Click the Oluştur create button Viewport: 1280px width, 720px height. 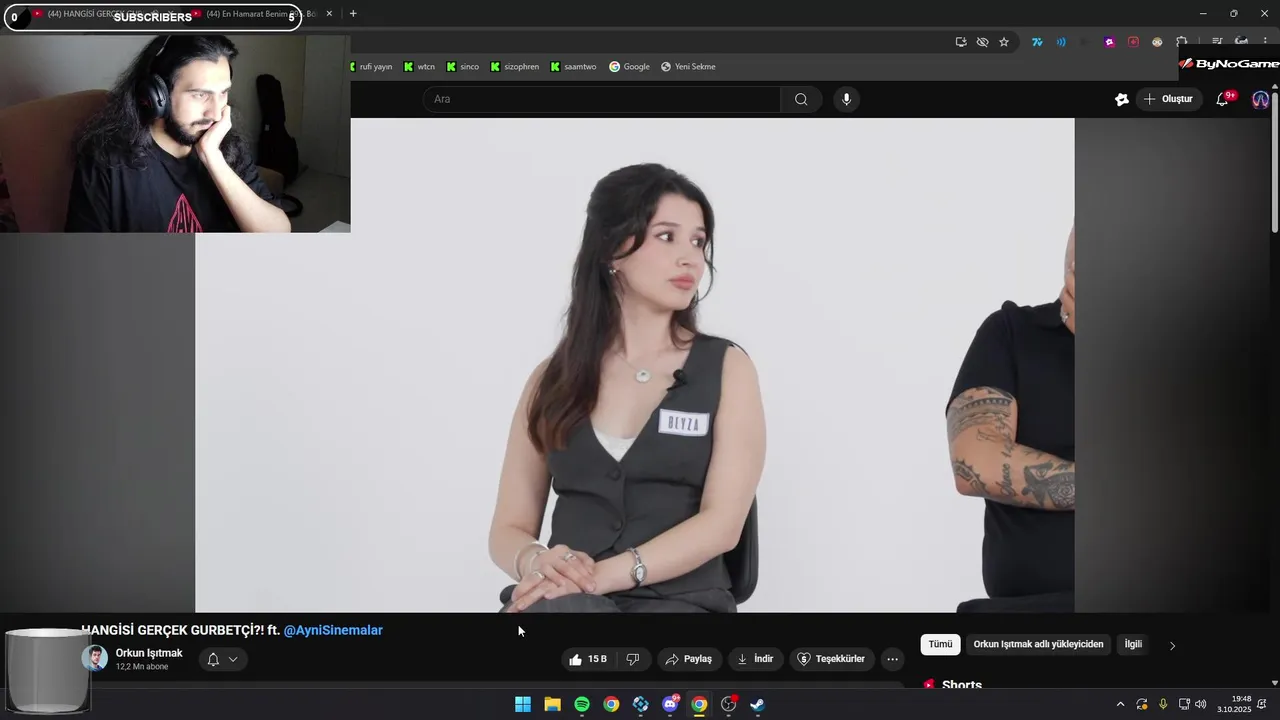[x=1167, y=99]
